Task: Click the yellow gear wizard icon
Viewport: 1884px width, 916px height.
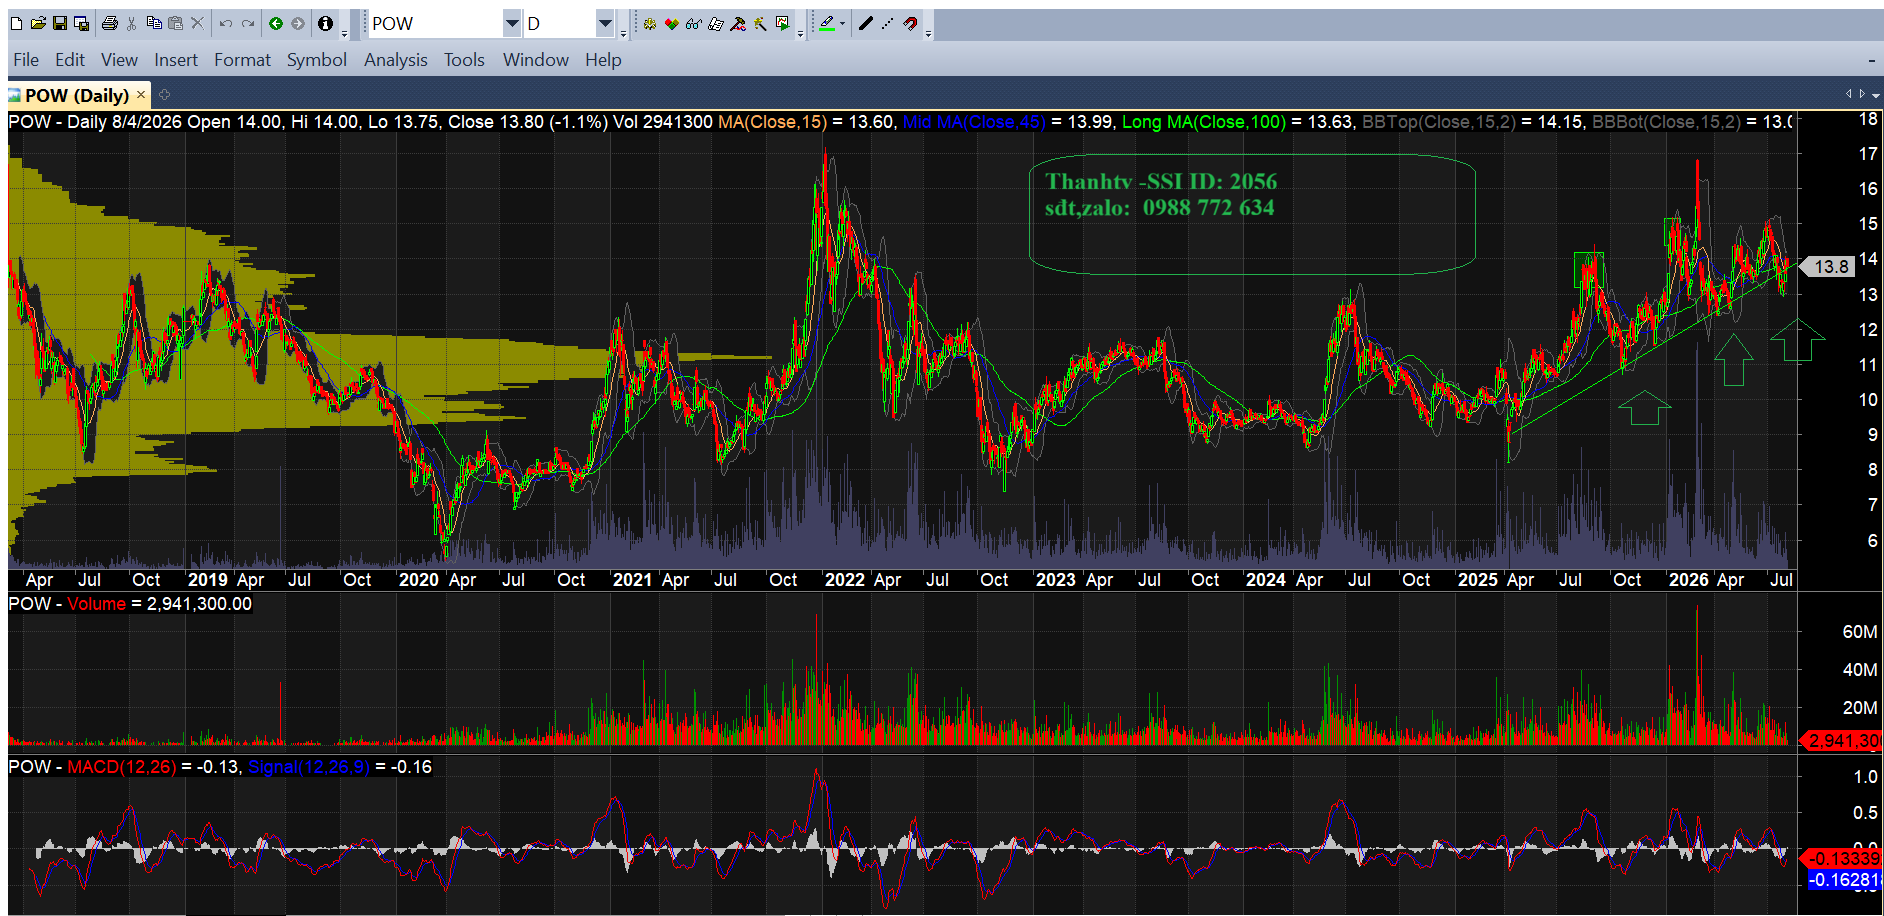Action: pyautogui.click(x=650, y=23)
